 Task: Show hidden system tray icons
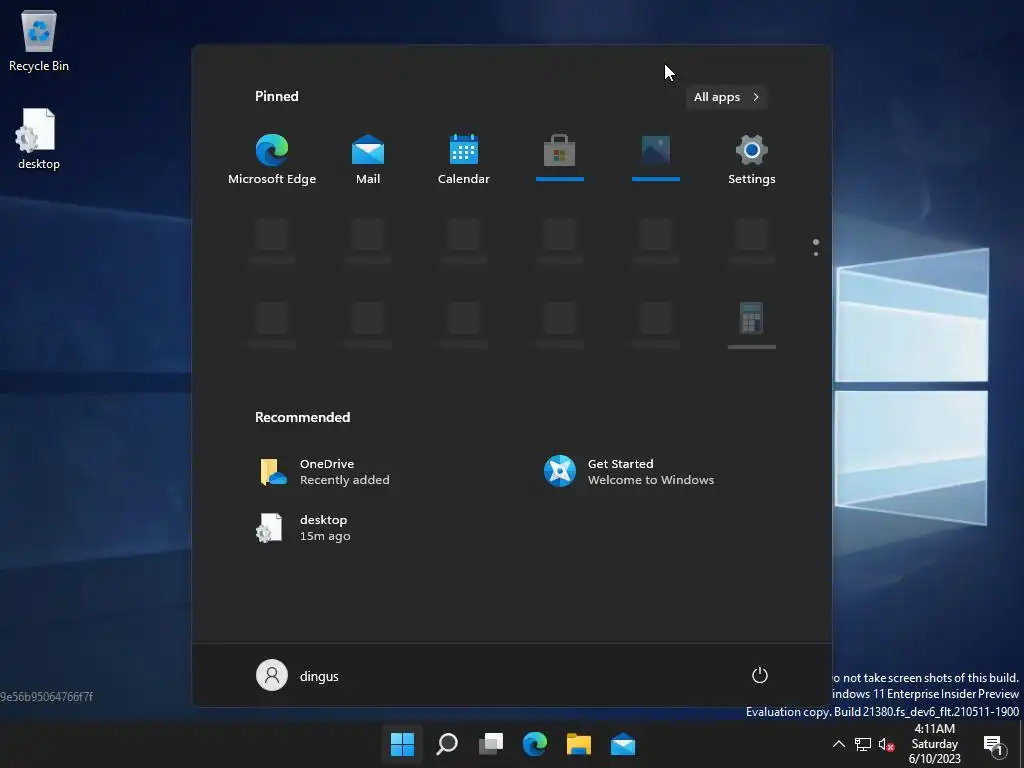839,744
